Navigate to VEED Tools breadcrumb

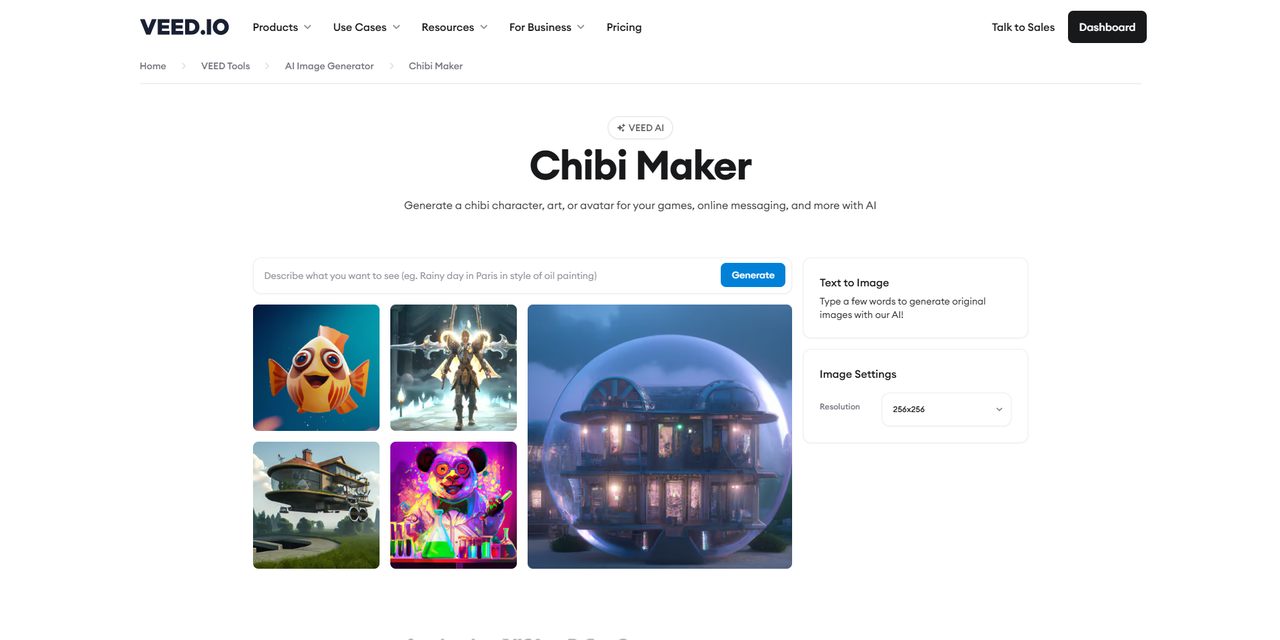point(225,66)
